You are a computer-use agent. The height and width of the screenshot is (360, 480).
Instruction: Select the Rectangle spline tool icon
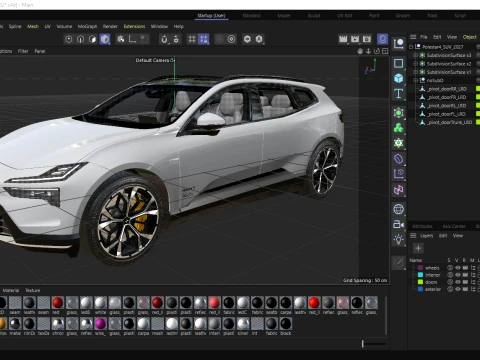click(399, 63)
